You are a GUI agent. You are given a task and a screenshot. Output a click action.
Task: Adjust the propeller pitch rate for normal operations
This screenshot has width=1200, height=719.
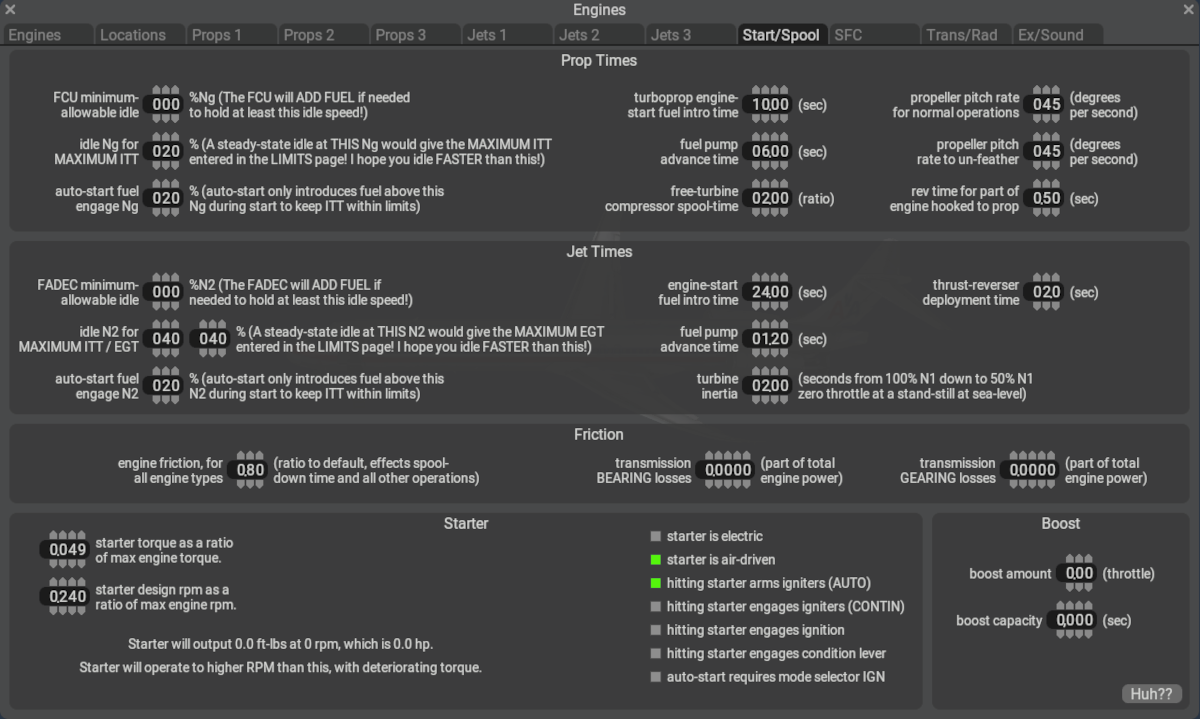point(1046,105)
